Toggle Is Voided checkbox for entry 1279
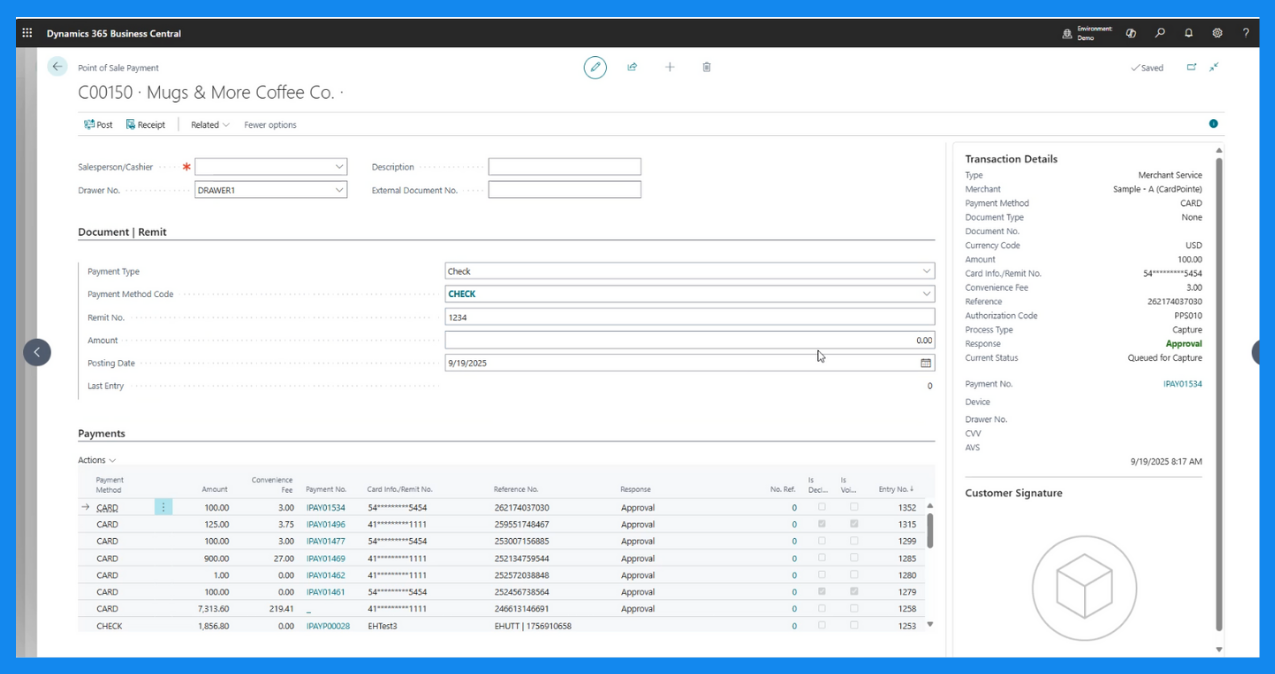The image size is (1275, 674). coord(854,591)
